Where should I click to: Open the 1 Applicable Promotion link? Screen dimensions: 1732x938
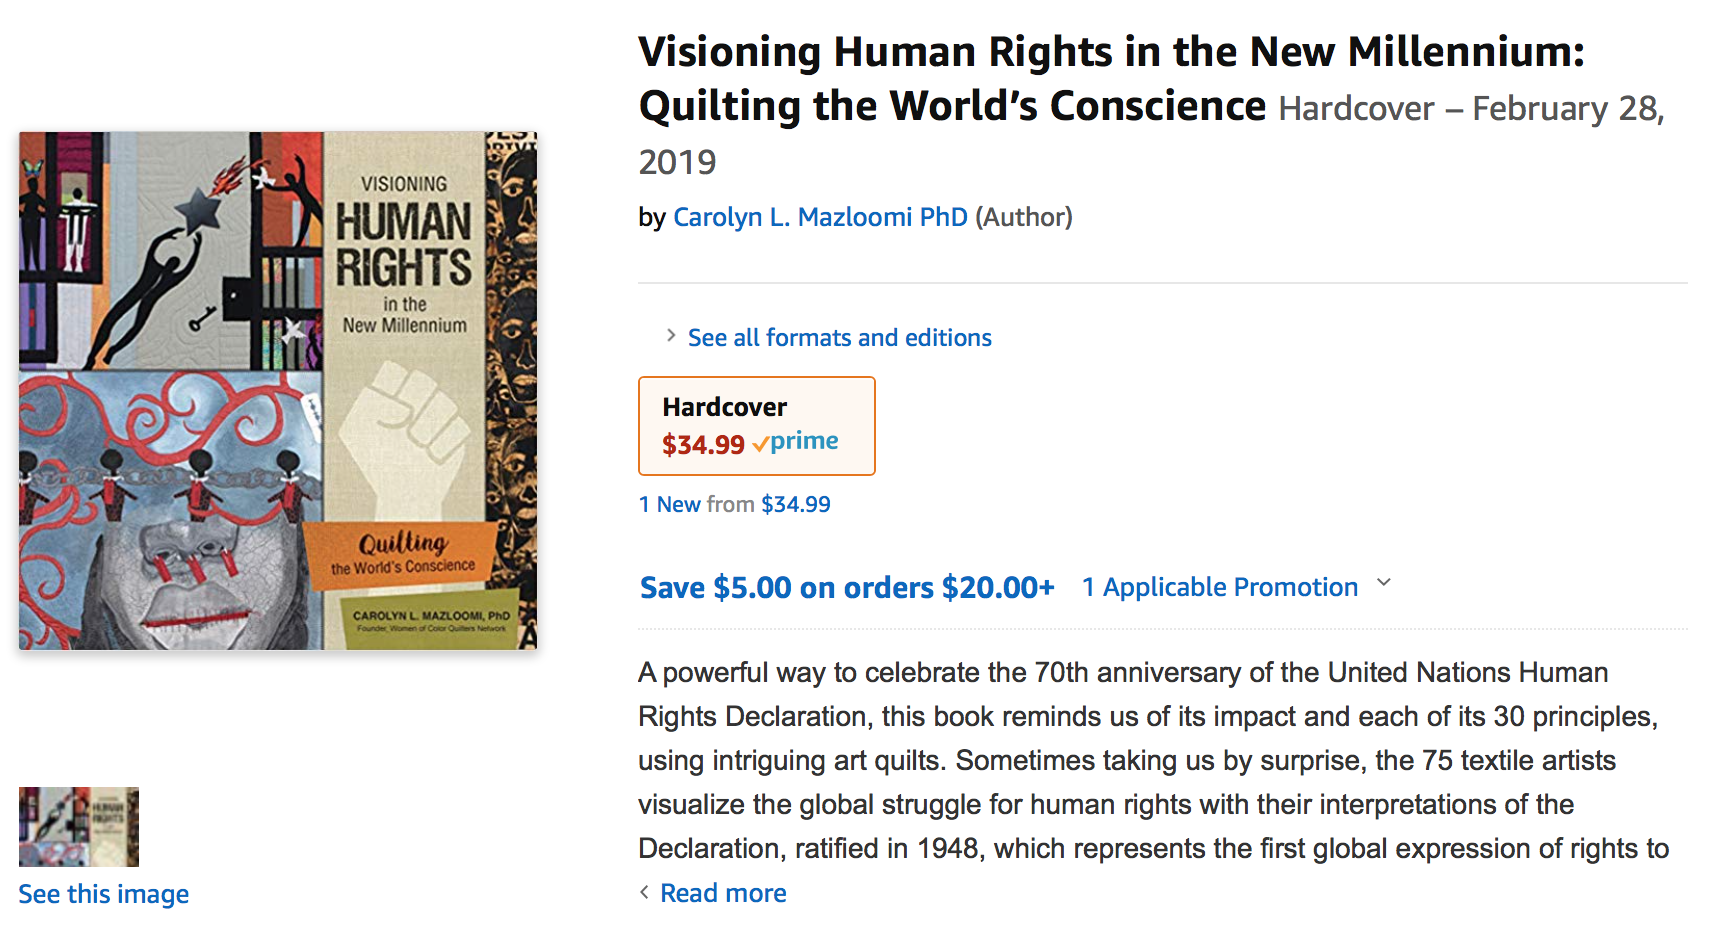tap(1220, 587)
